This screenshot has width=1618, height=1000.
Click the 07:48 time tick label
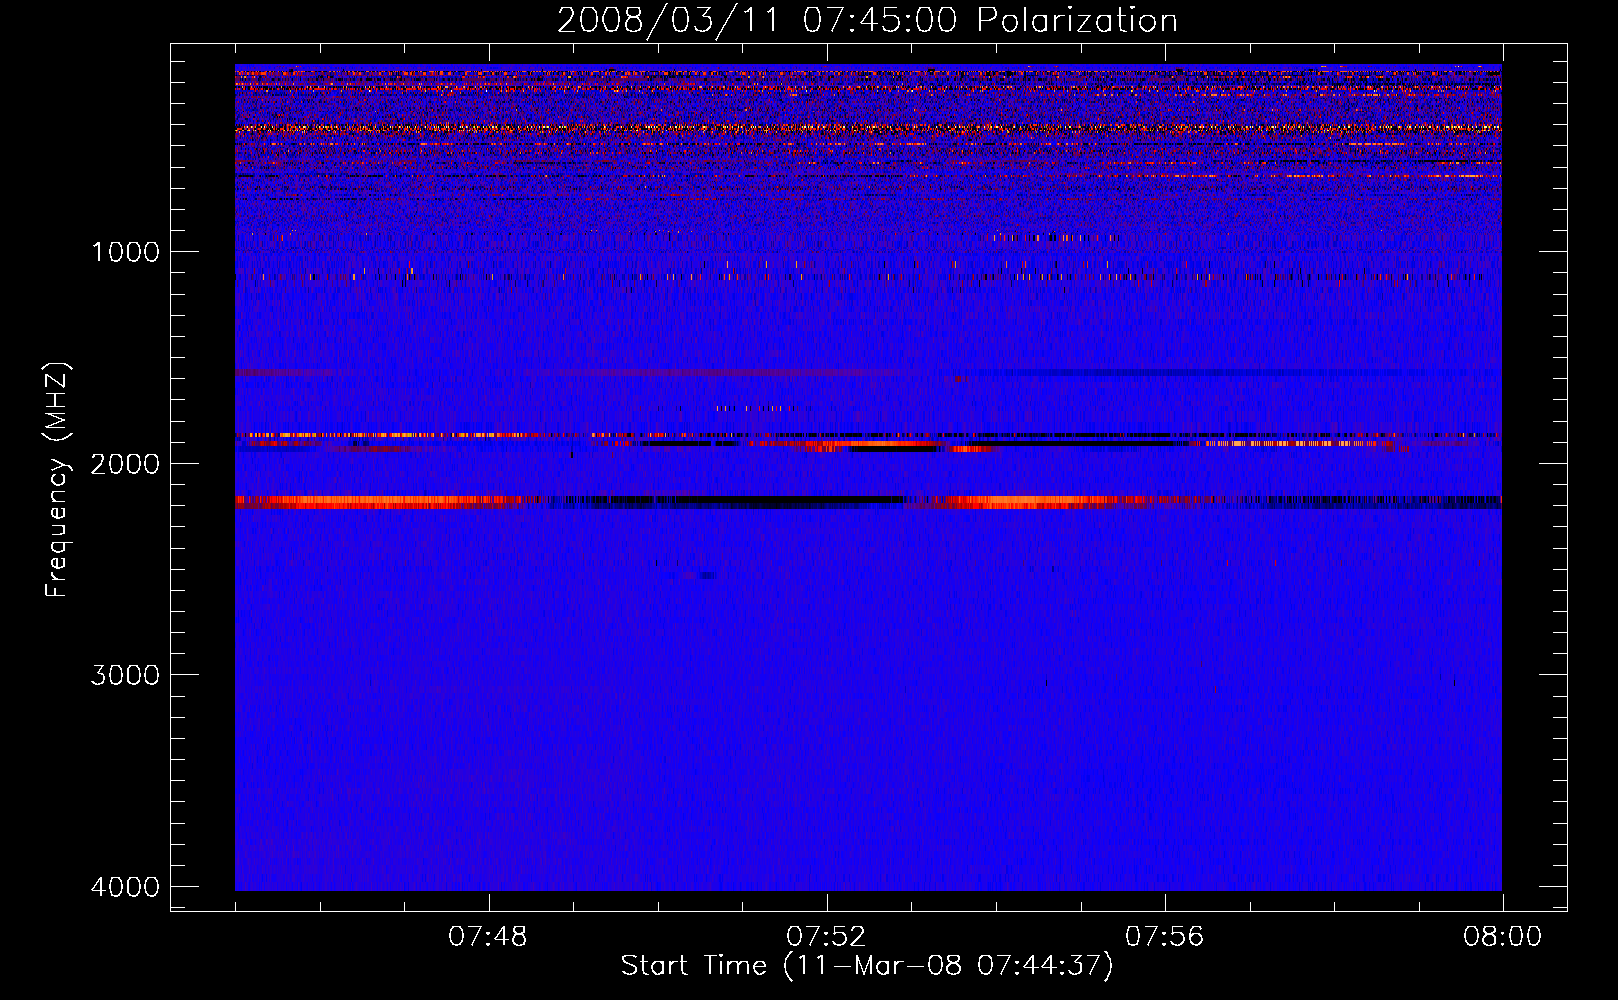tap(488, 936)
